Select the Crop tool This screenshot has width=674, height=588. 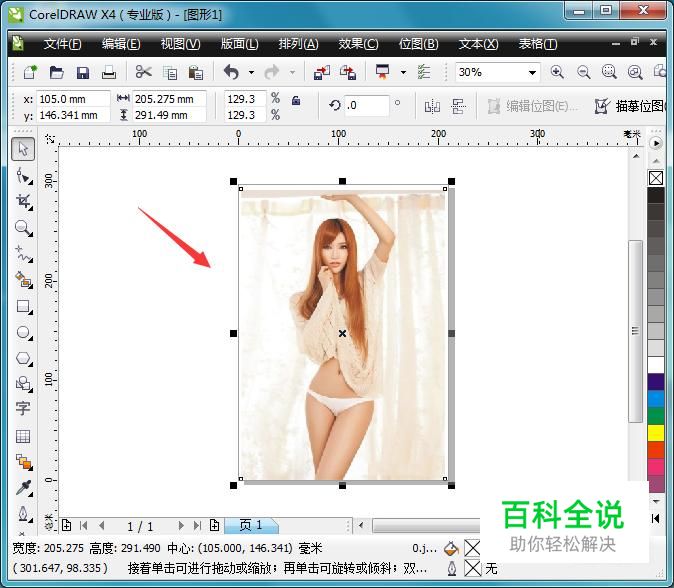[24, 202]
